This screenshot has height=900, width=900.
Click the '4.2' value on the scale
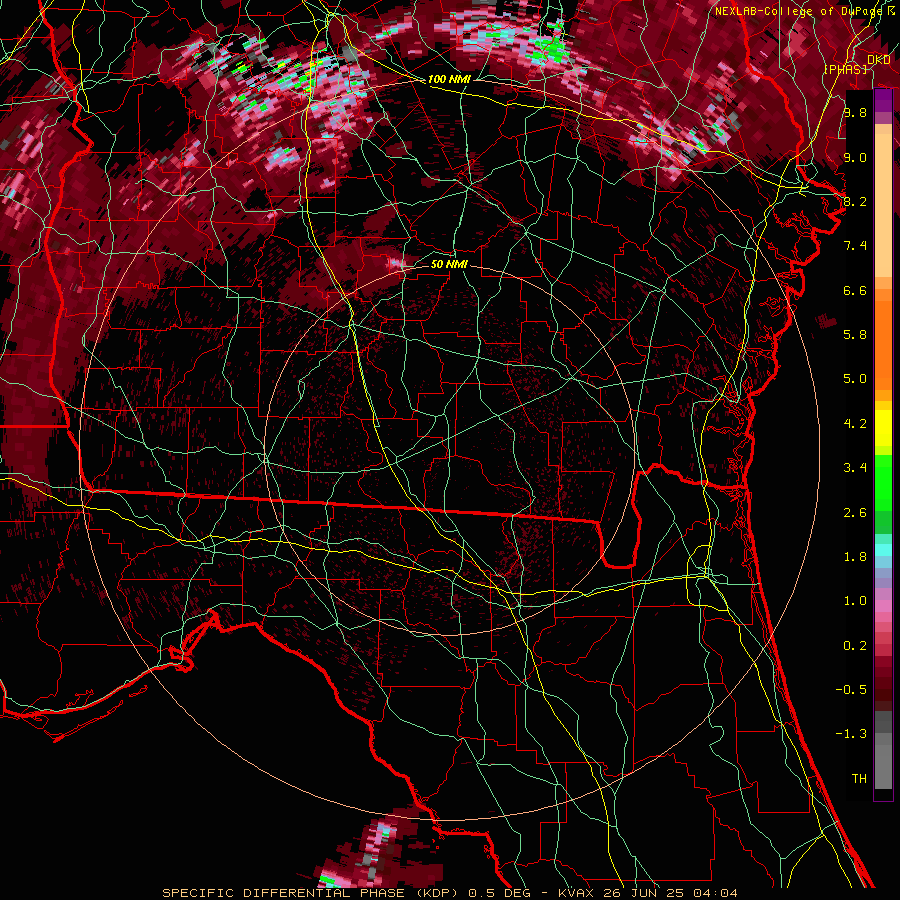coord(855,424)
